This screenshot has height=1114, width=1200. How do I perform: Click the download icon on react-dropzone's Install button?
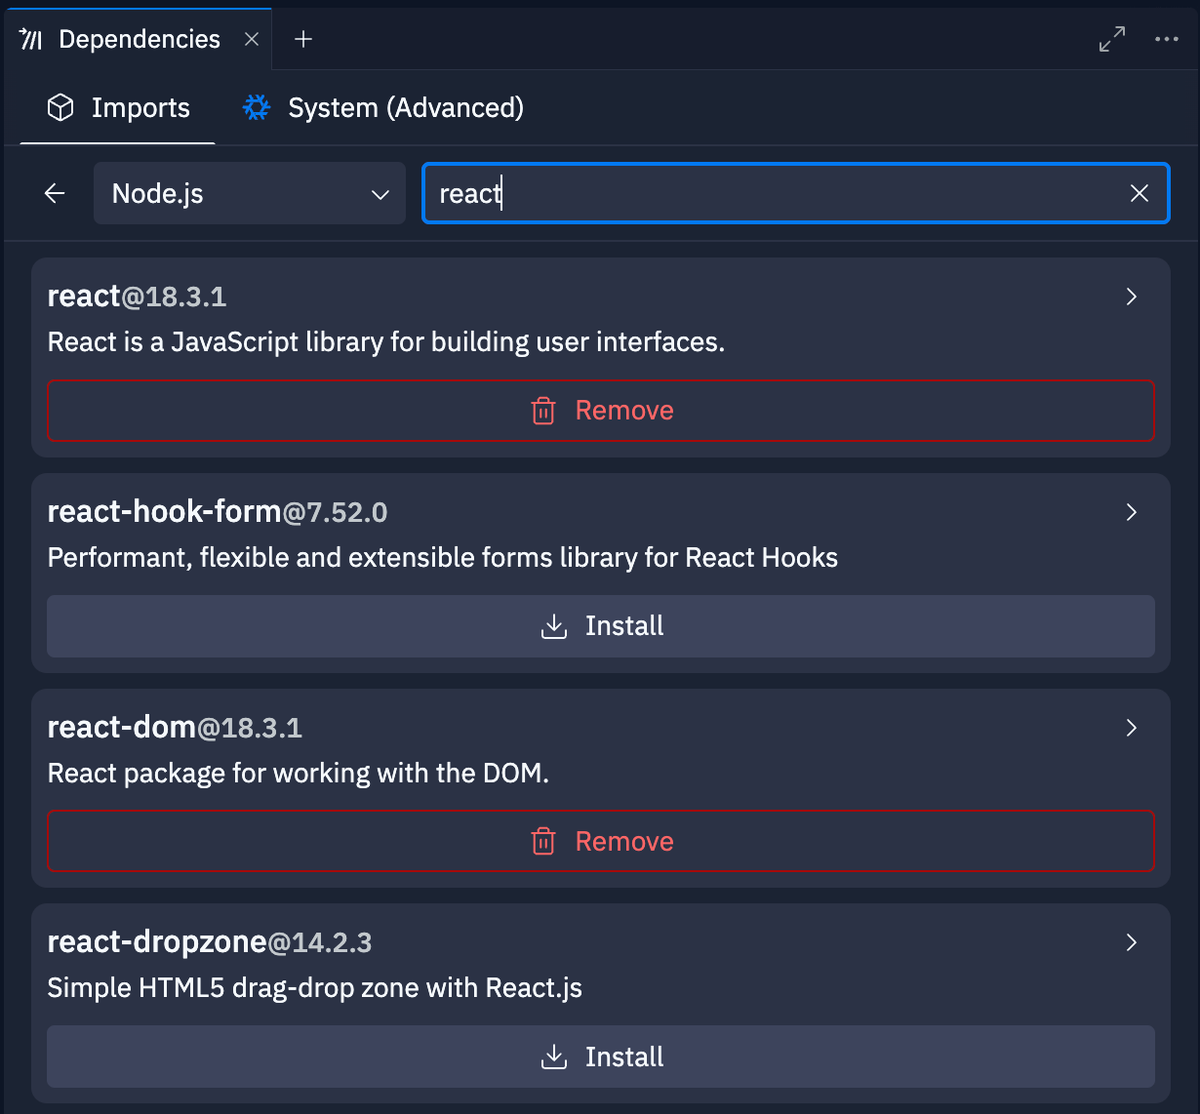(x=553, y=1056)
